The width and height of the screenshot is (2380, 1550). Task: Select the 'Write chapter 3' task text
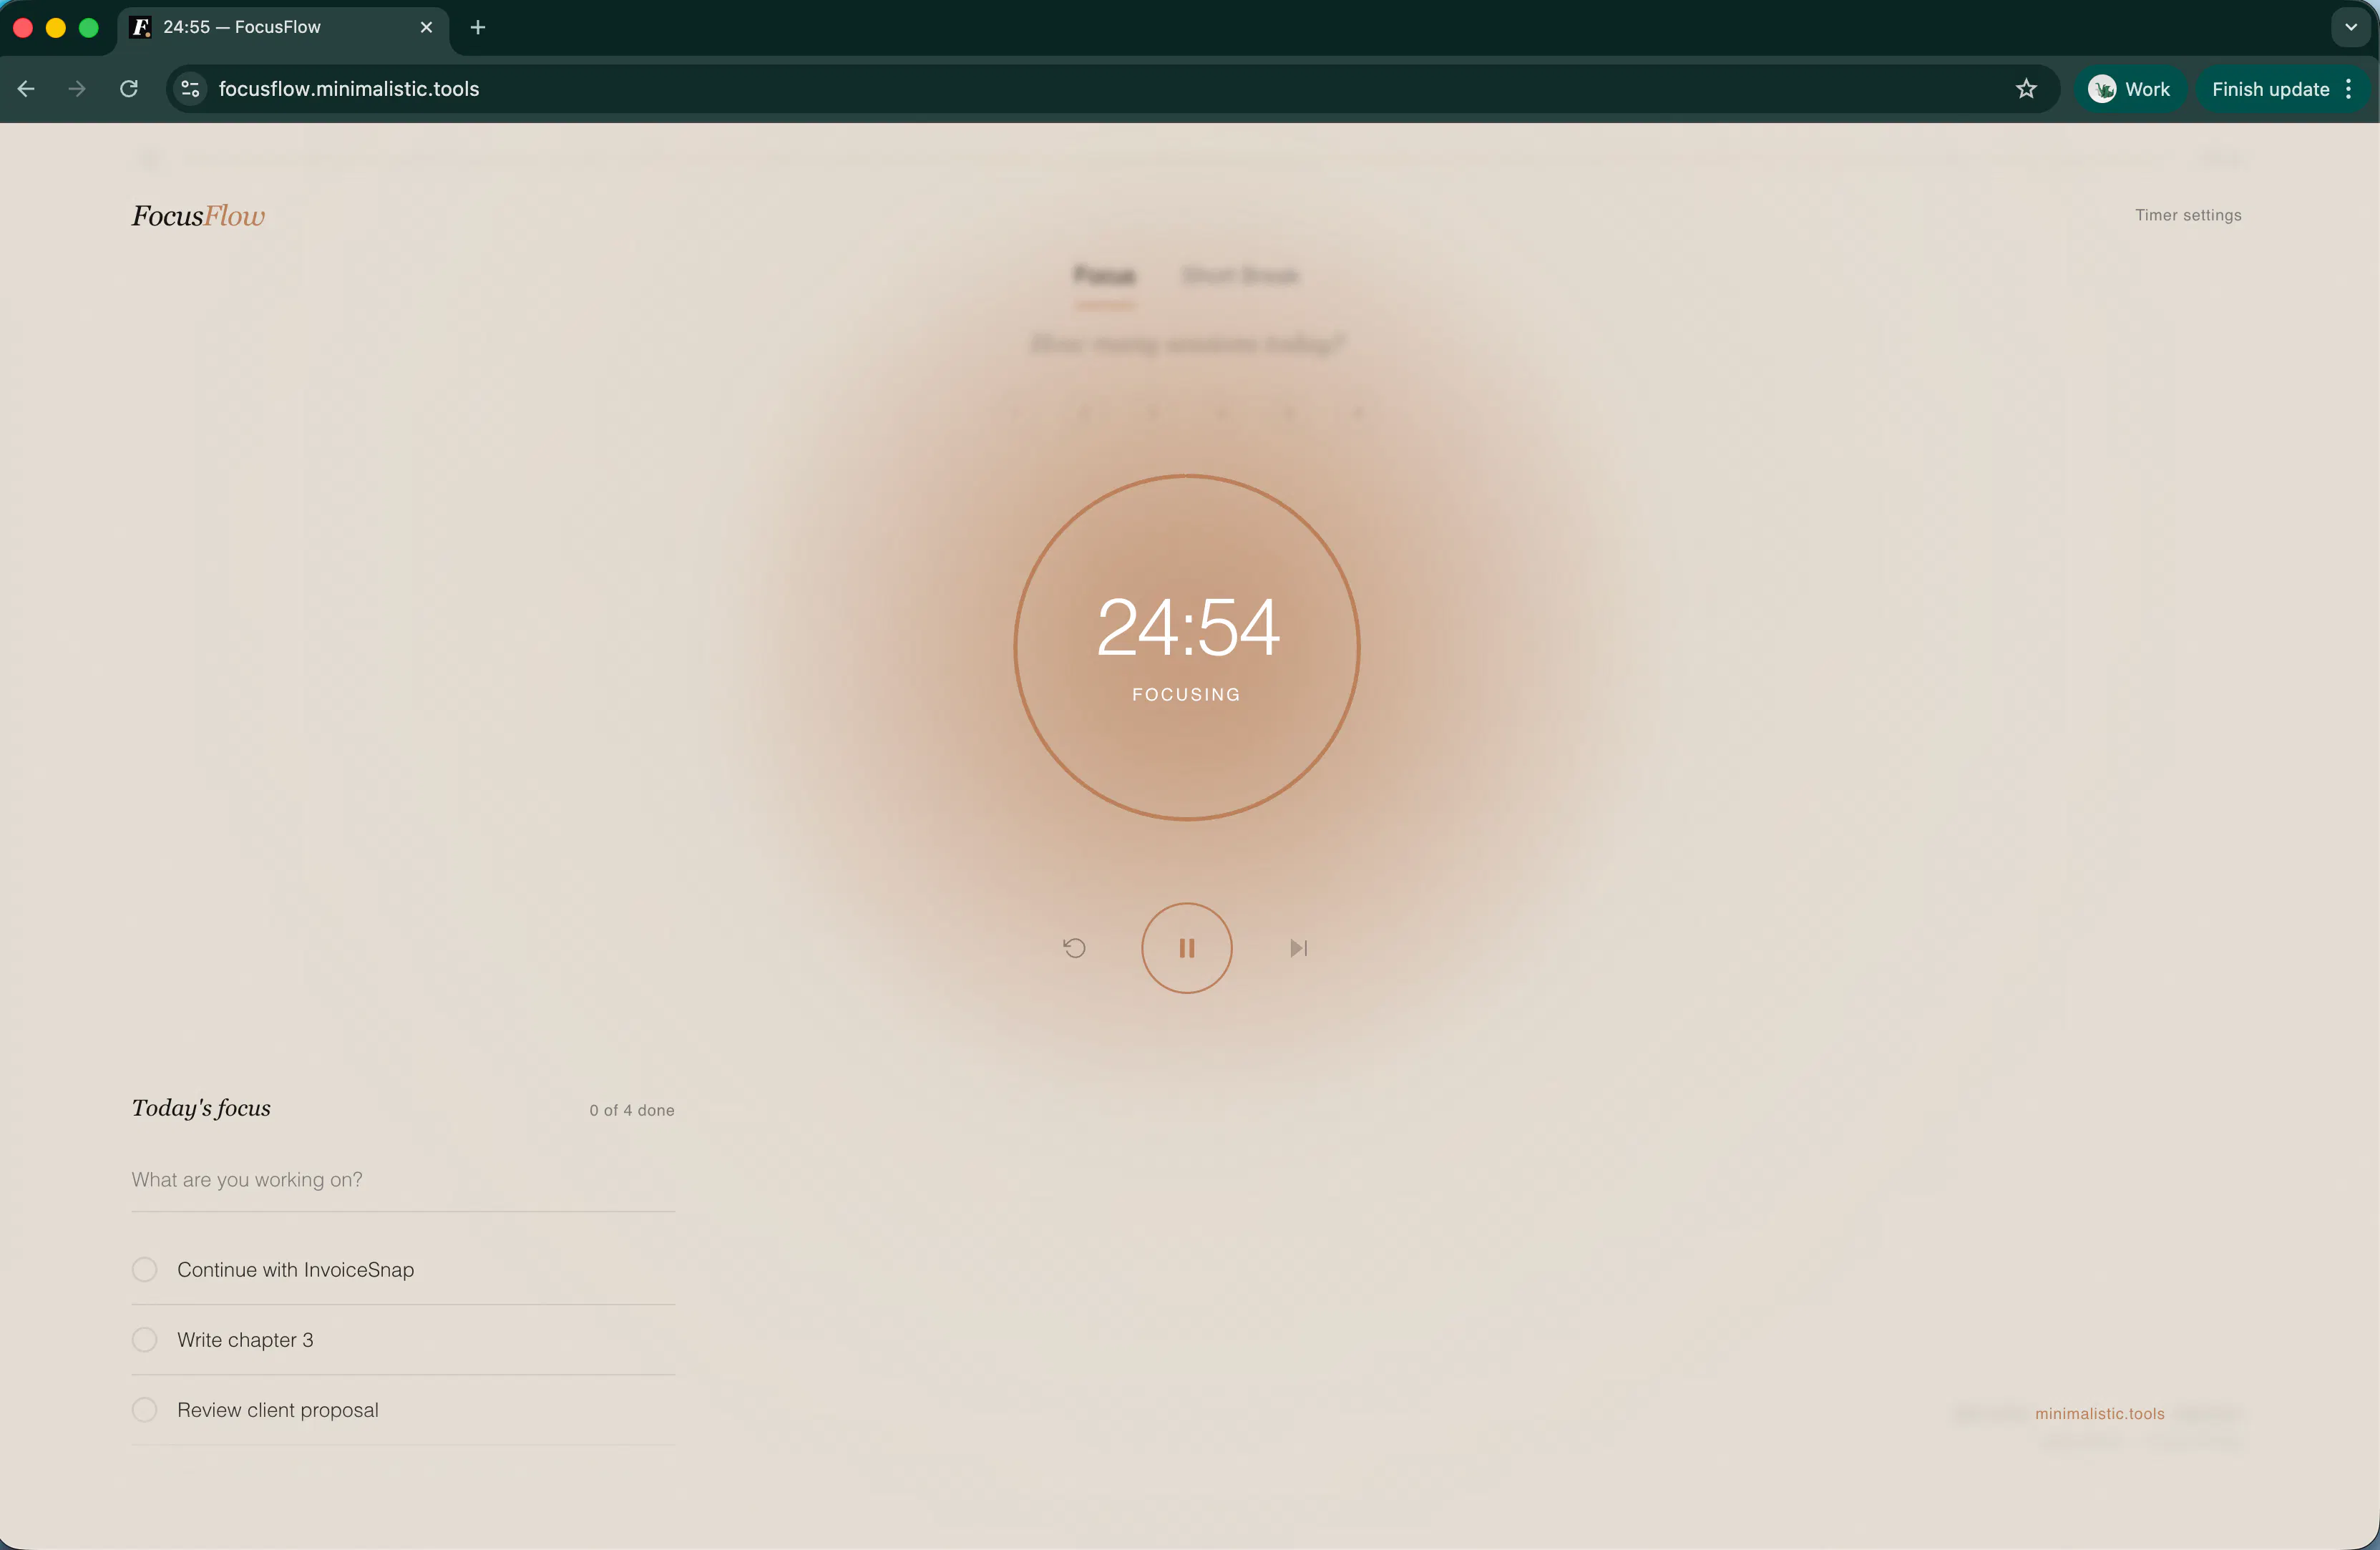click(x=245, y=1340)
